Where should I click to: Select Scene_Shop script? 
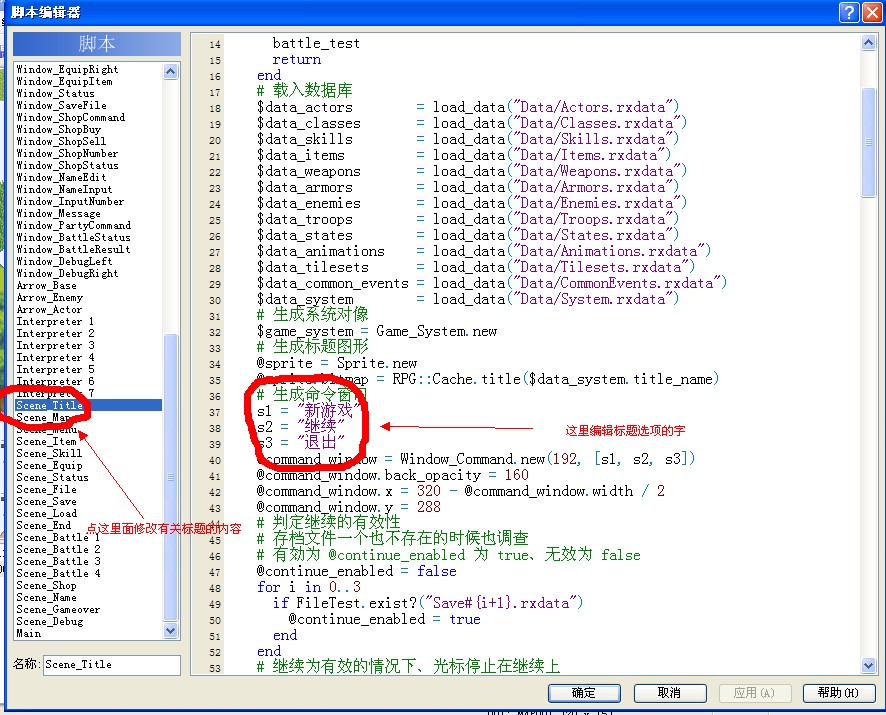click(46, 586)
